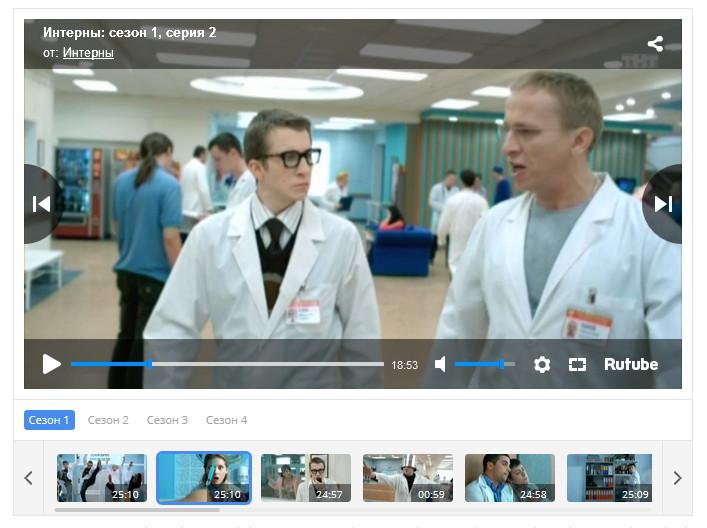Screen dimensions: 707x528
Task: Skip to the previous video
Action: pos(41,204)
